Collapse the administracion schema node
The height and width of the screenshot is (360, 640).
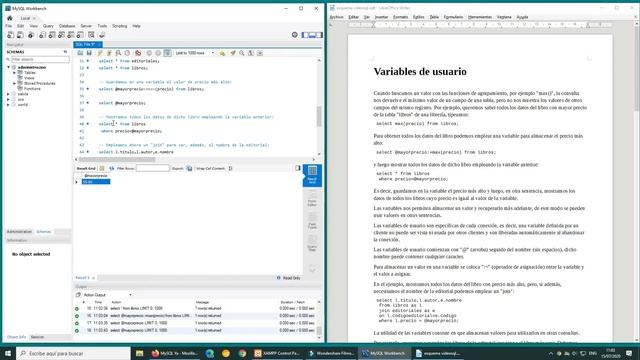[x=8, y=67]
